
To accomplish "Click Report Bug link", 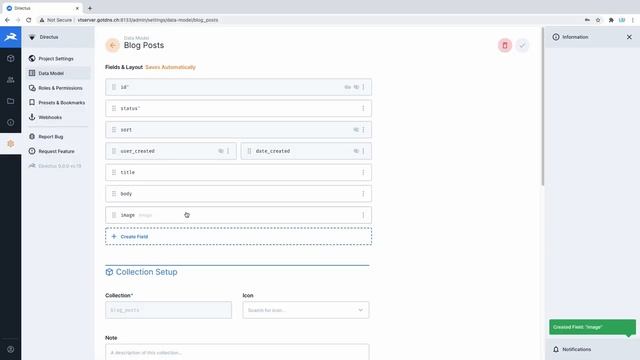I will coord(58,136).
